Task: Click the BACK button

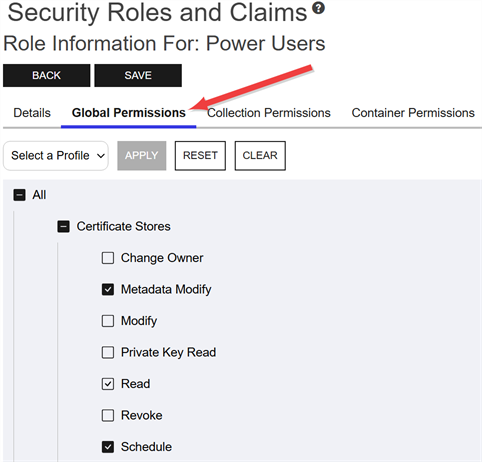Action: tap(47, 76)
